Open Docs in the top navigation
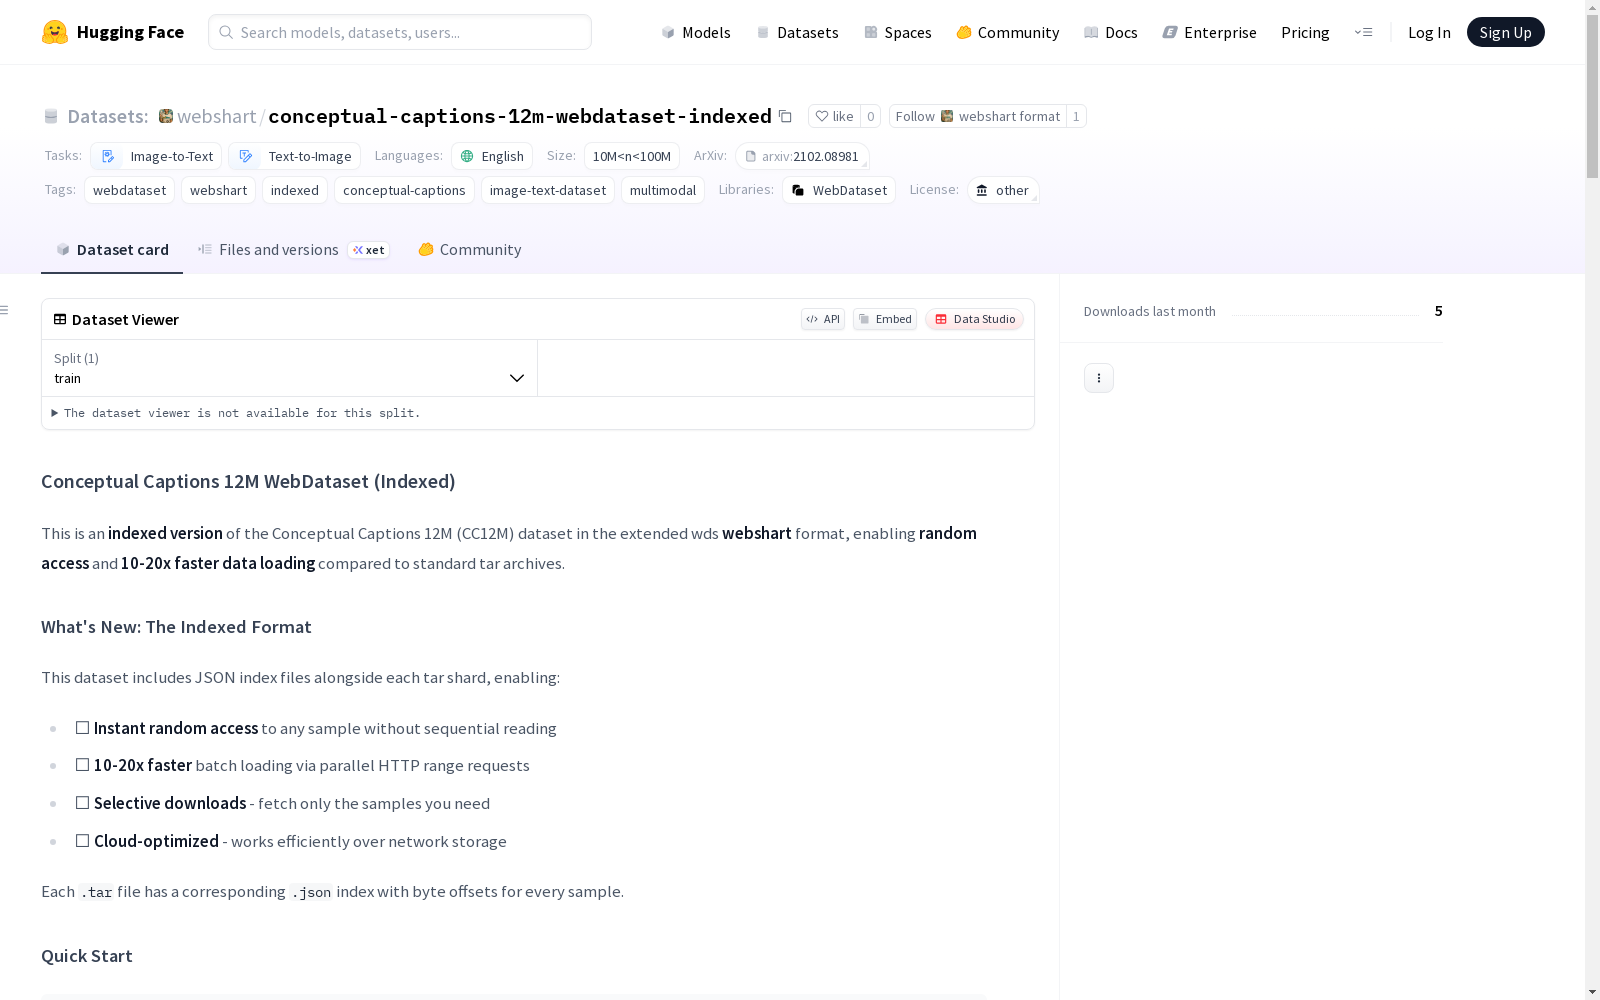This screenshot has width=1600, height=1000. [x=1111, y=32]
